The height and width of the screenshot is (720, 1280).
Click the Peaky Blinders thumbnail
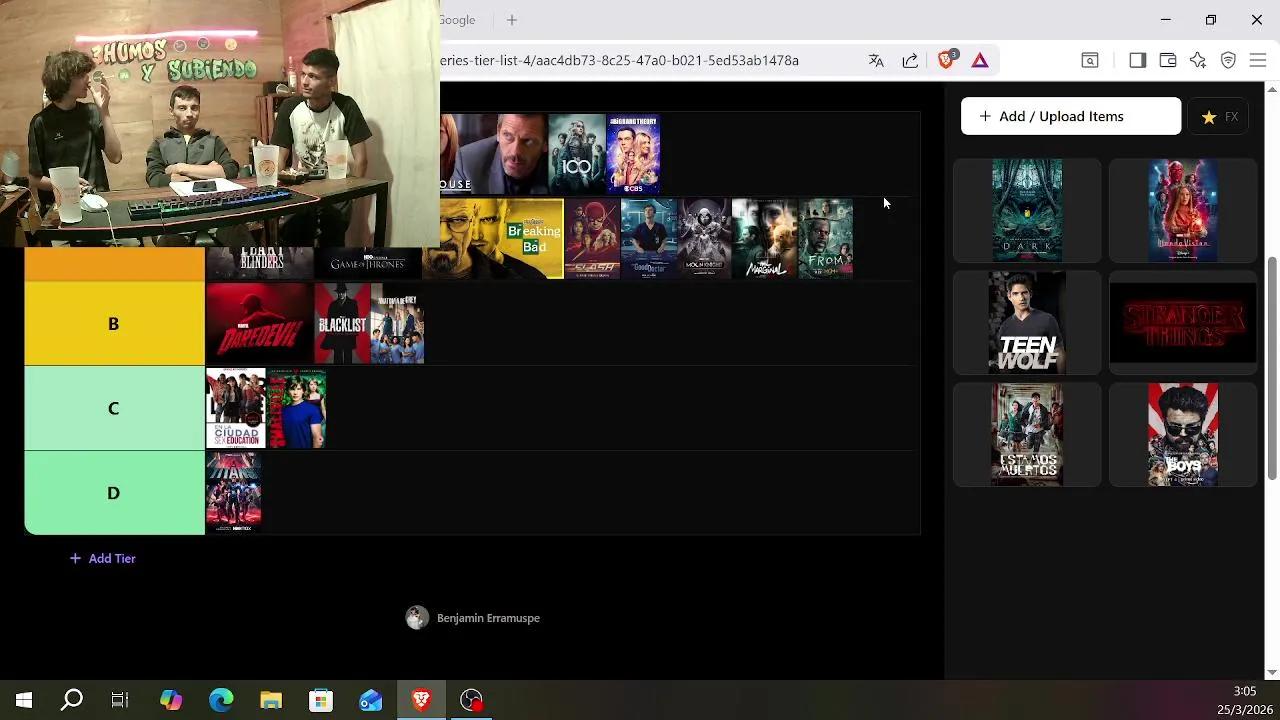[260, 262]
